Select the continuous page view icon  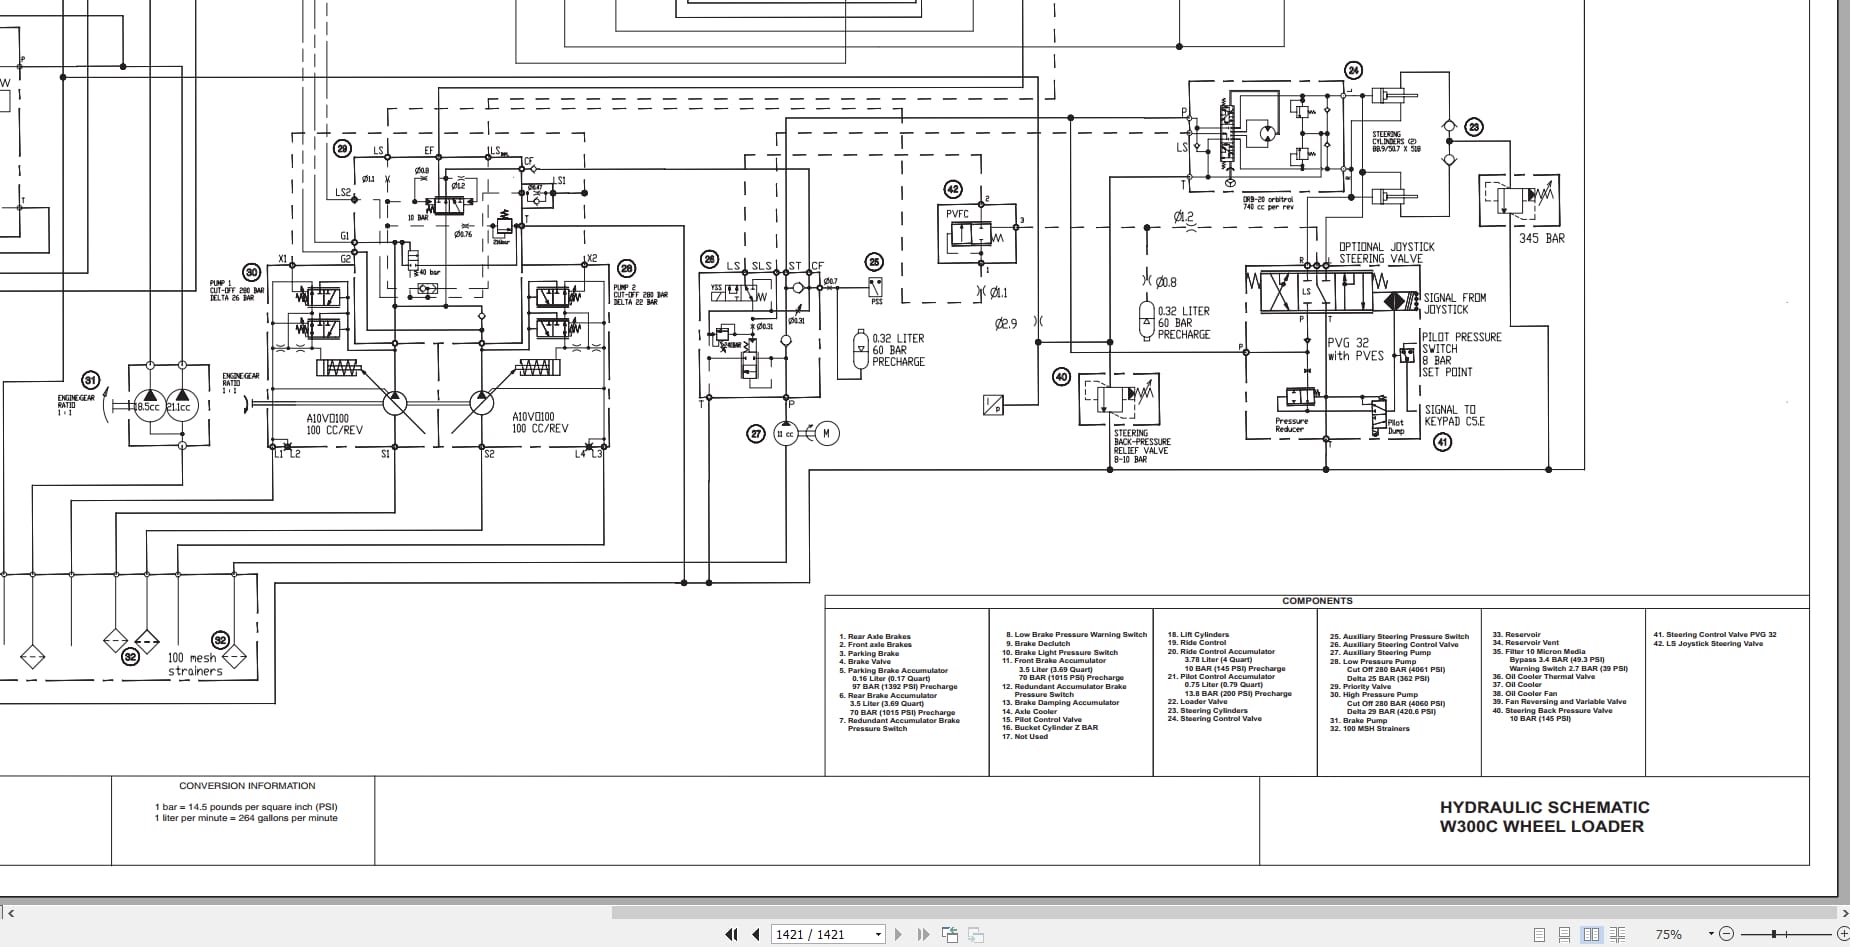point(1565,934)
